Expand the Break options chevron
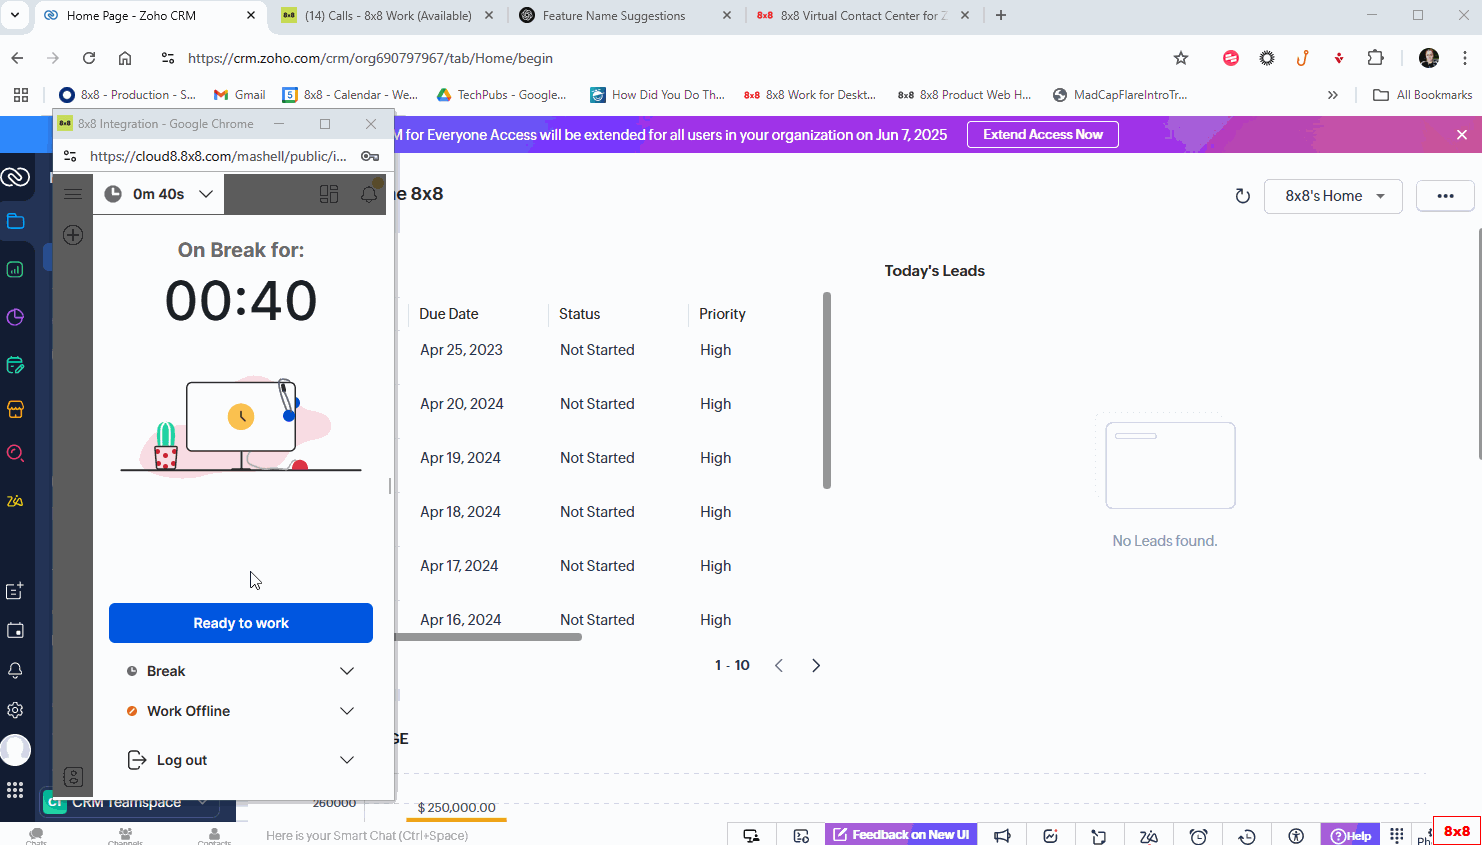This screenshot has height=845, width=1482. point(347,671)
